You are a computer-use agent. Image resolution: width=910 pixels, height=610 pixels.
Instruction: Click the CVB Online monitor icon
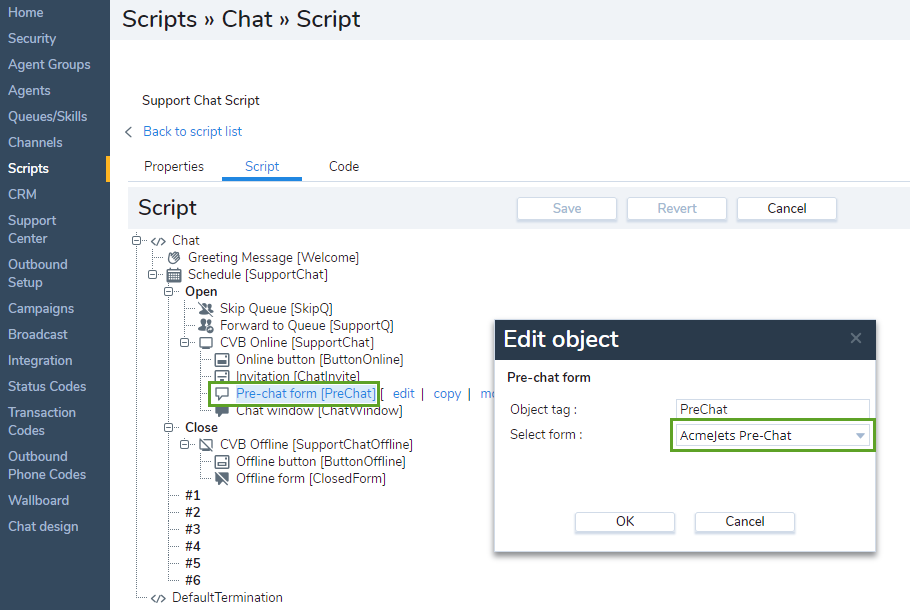point(206,342)
